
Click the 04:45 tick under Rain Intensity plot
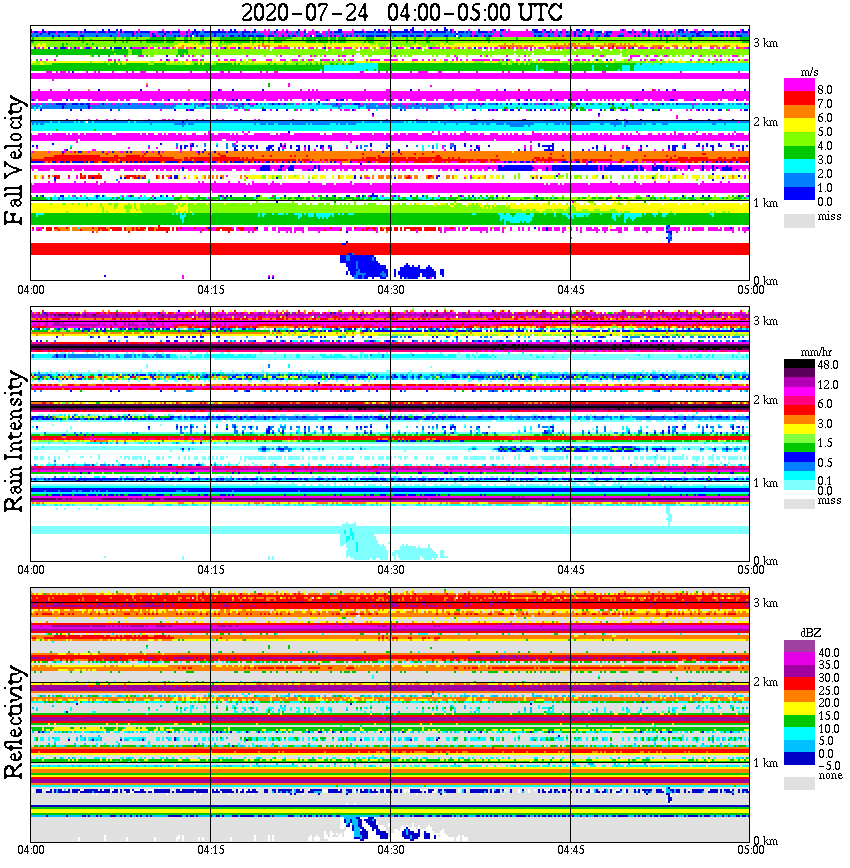(x=571, y=570)
